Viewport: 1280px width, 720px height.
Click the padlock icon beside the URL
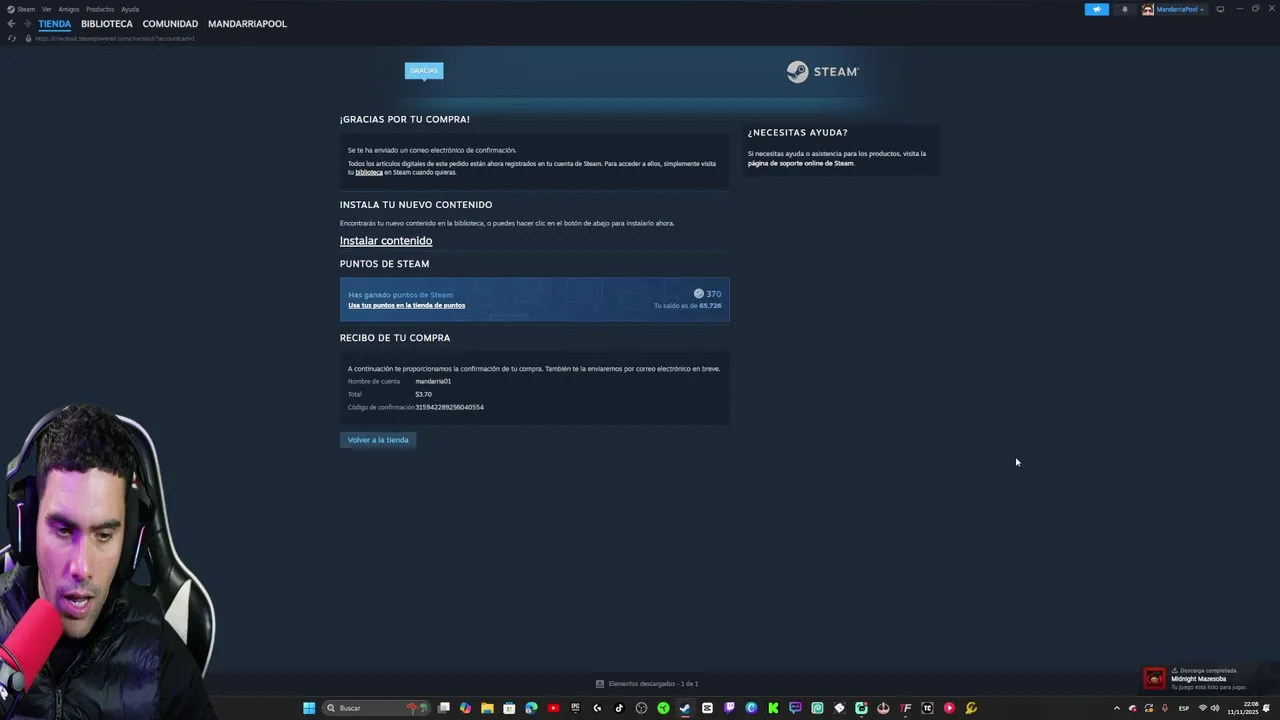click(x=28, y=38)
